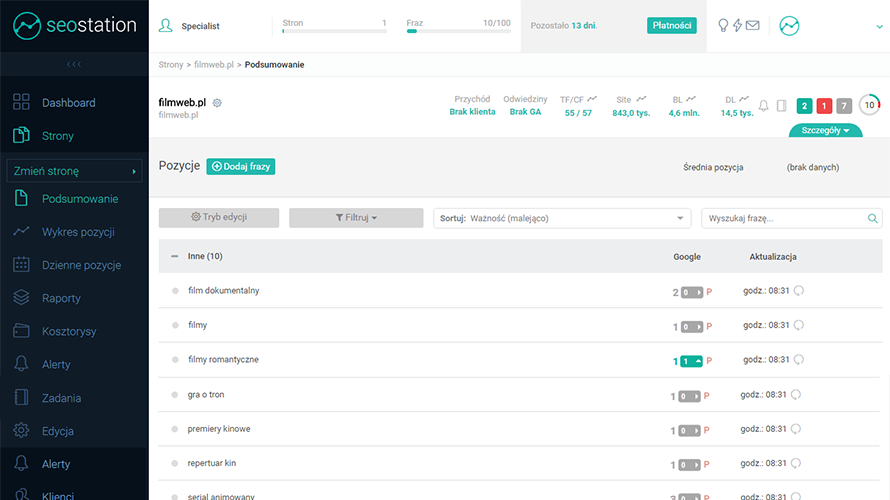Click the site alerts bell icon
Screen dimensions: 890x500
(764, 106)
